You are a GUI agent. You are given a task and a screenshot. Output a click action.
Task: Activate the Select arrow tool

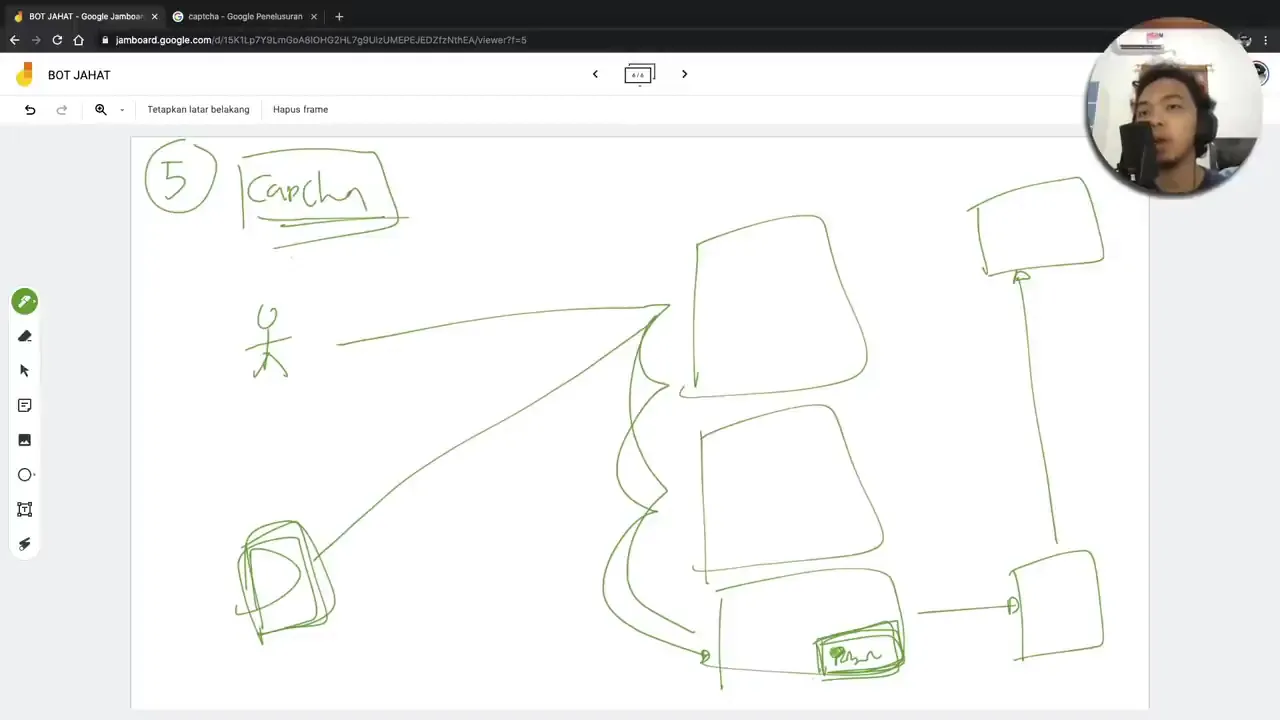coord(25,370)
